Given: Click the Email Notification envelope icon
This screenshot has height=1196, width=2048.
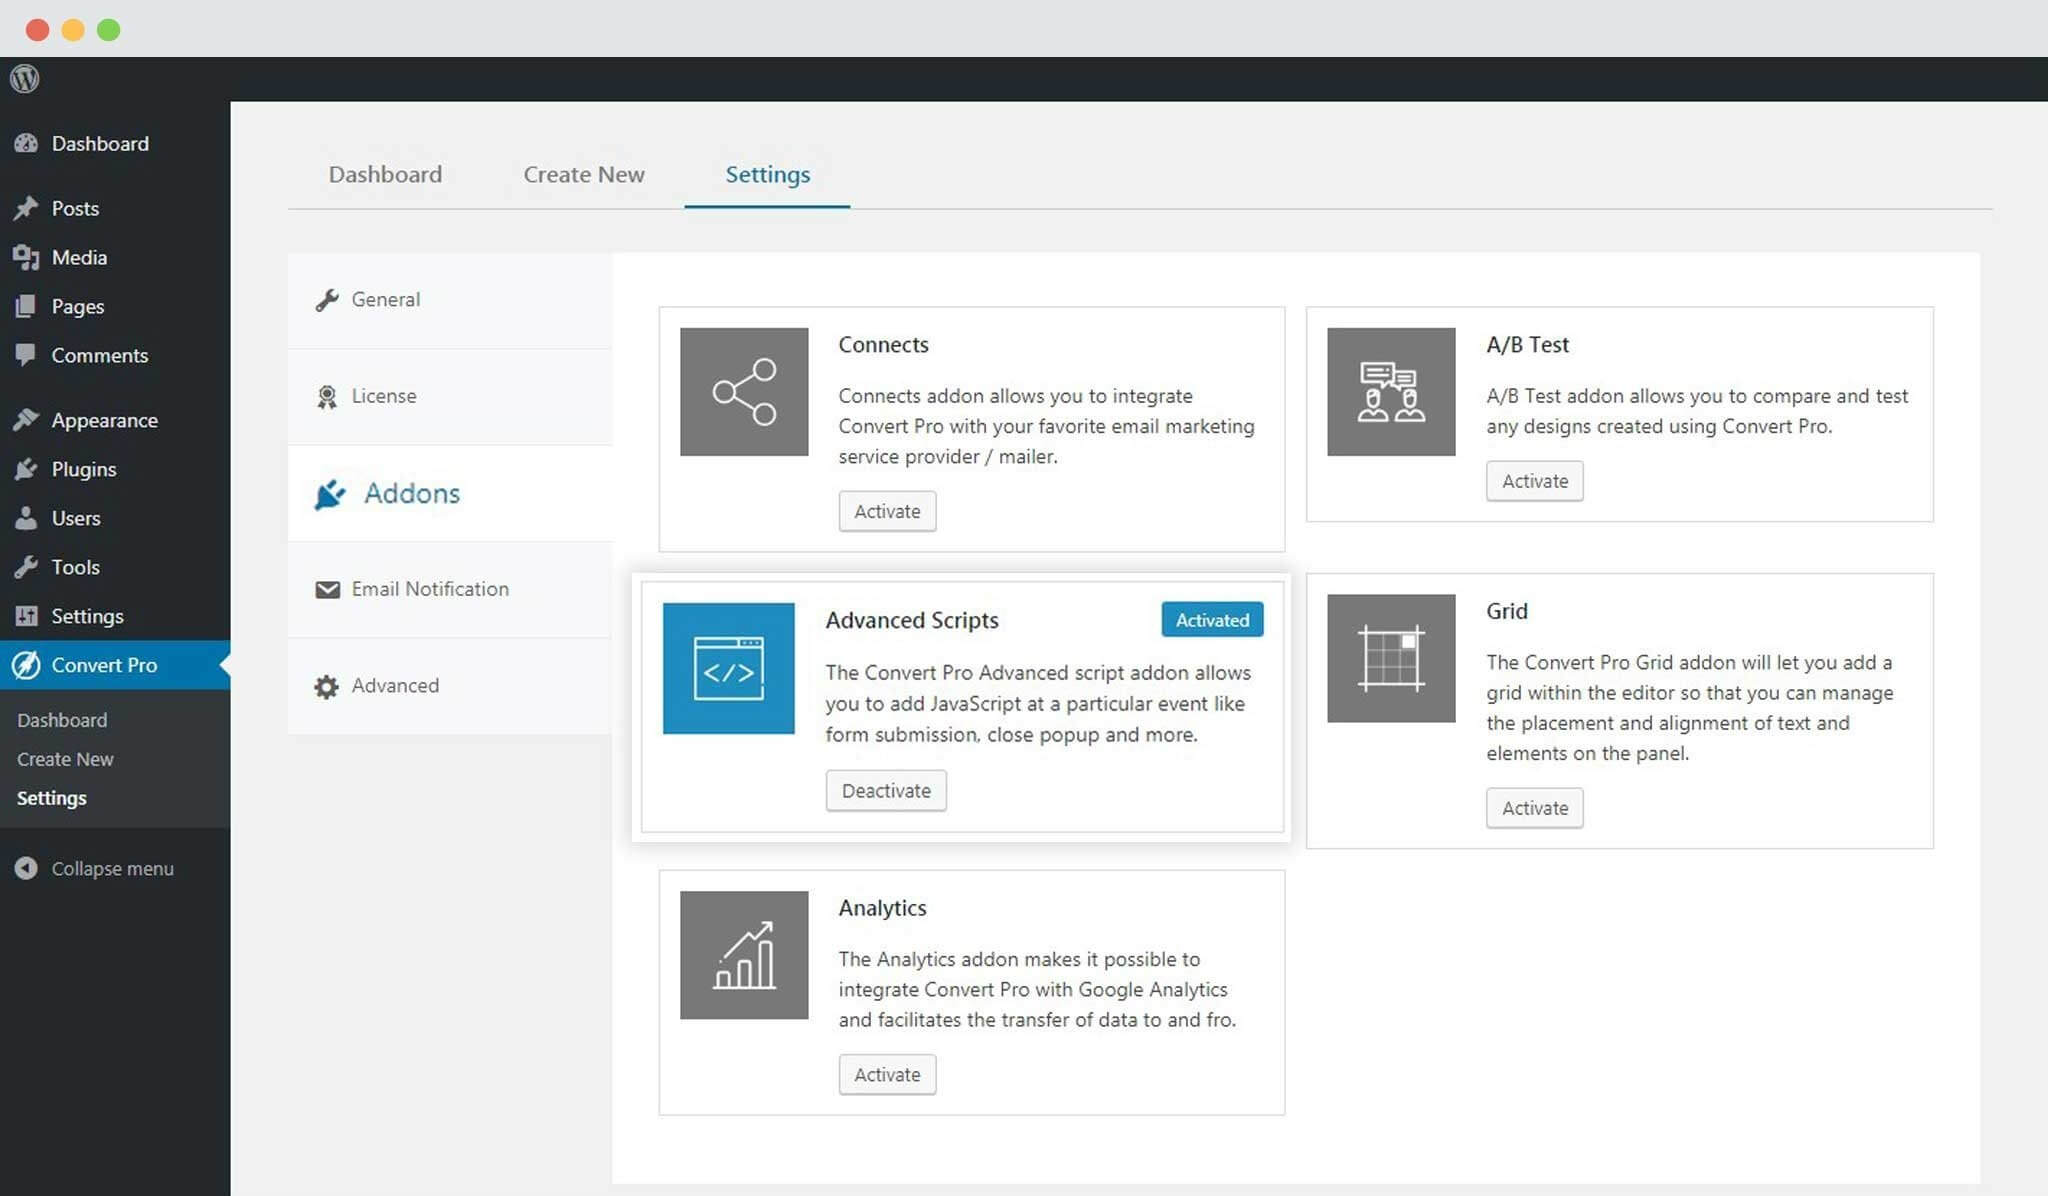Looking at the screenshot, I should [327, 589].
